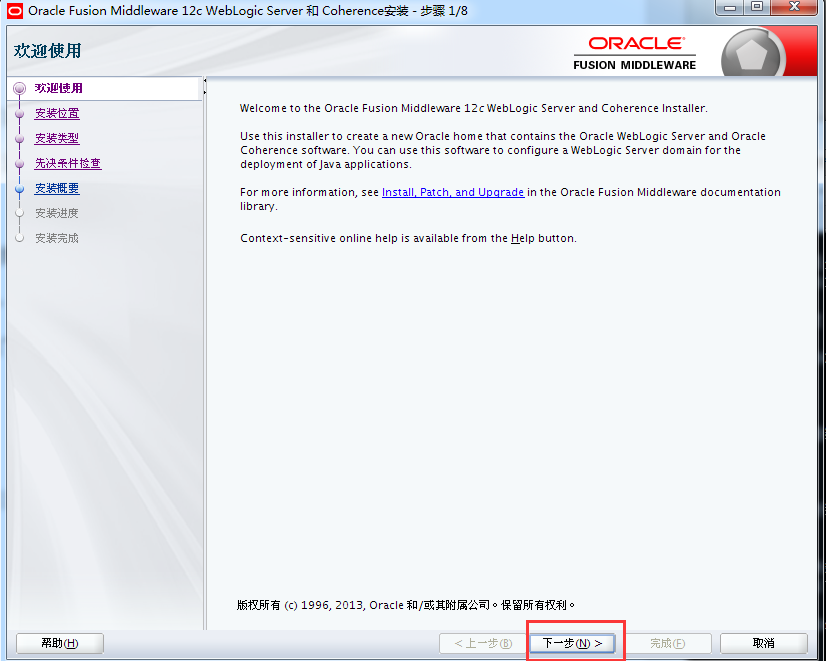
Task: Click the 安装完成 step label
Action: tap(57, 238)
